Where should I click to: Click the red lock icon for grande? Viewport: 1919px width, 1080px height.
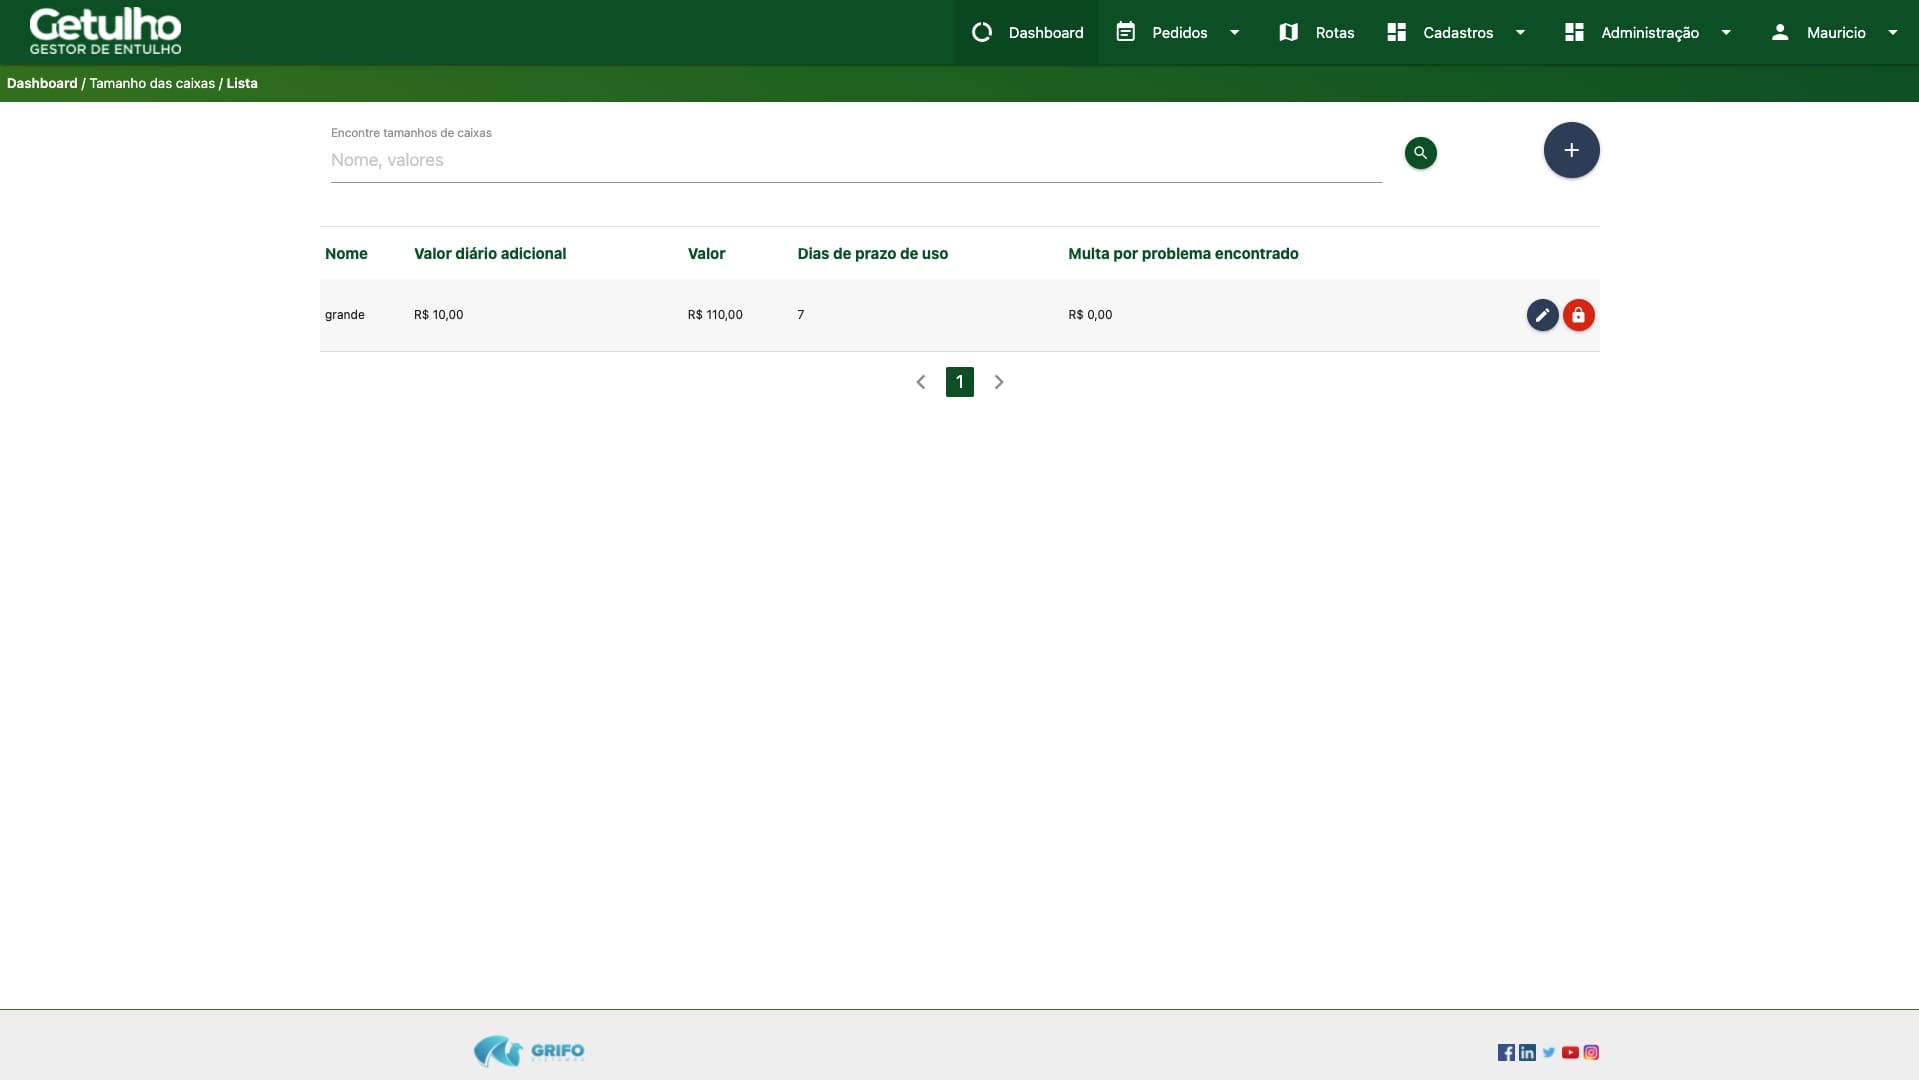click(1578, 315)
